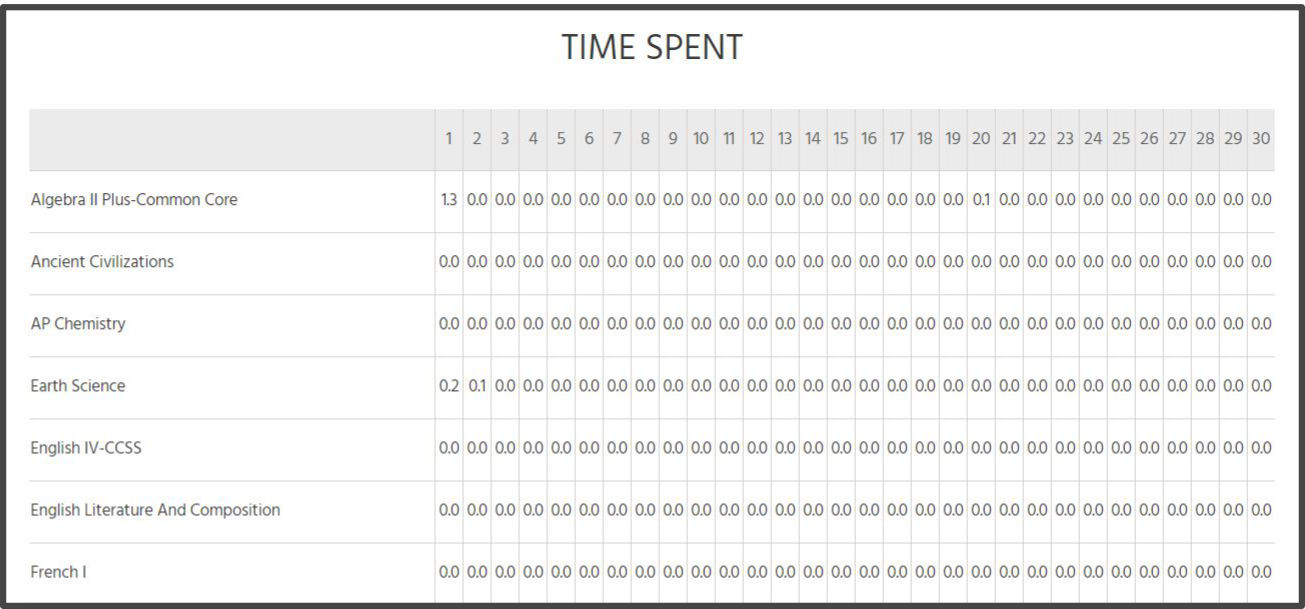Select the day 20 column header
The width and height of the screenshot is (1305, 609).
981,139
